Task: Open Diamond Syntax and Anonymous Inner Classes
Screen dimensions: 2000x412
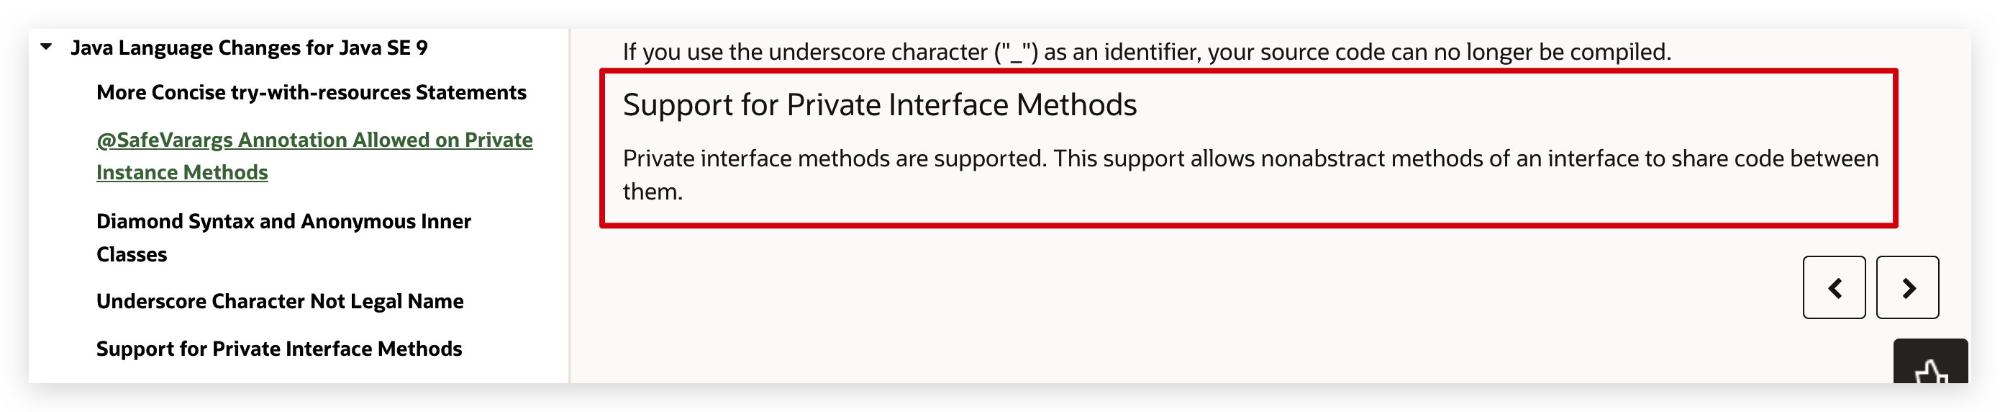Action: 283,237
